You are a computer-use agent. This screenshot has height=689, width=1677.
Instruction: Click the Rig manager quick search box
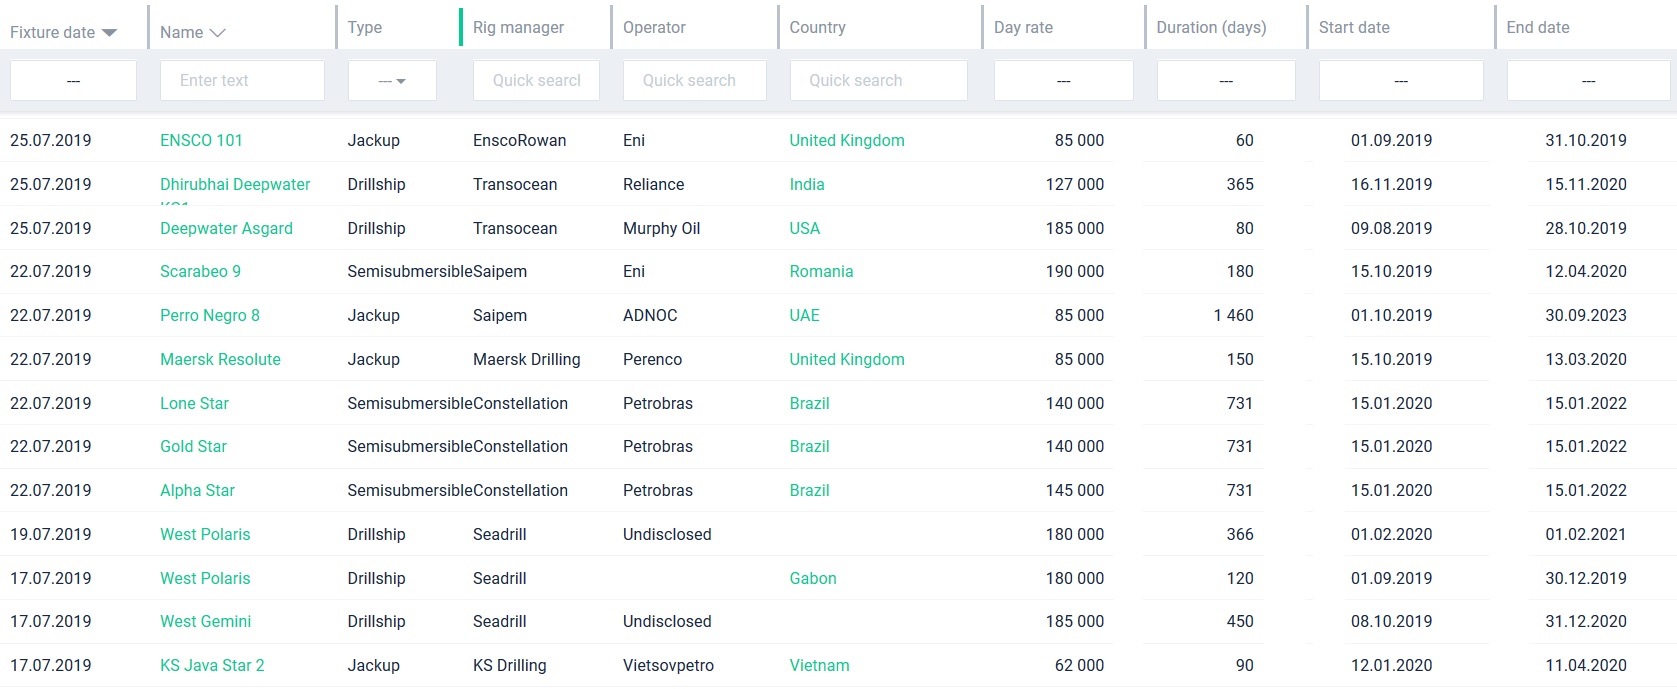point(536,81)
